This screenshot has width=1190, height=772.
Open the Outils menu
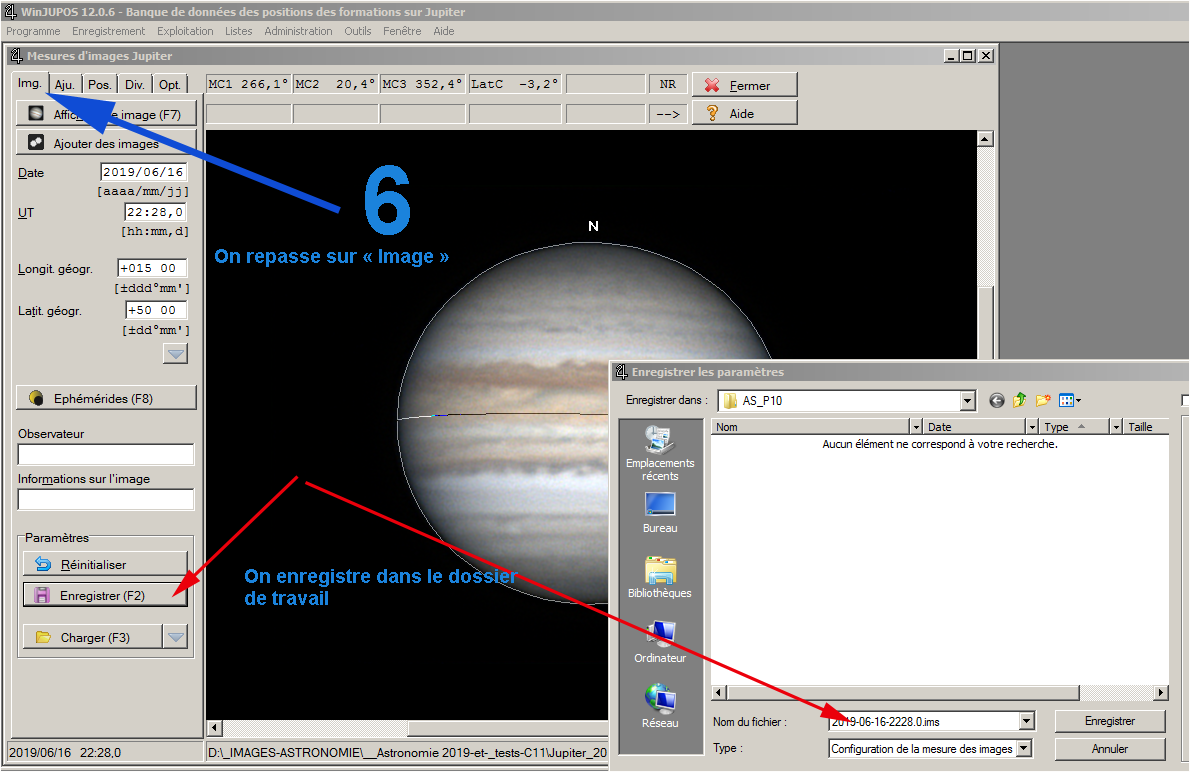(357, 31)
